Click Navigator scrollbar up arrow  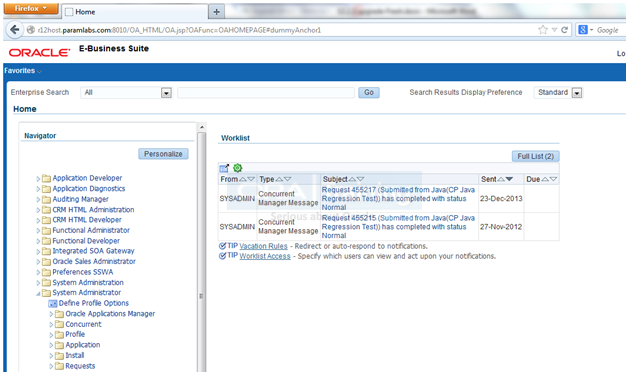pos(202,127)
